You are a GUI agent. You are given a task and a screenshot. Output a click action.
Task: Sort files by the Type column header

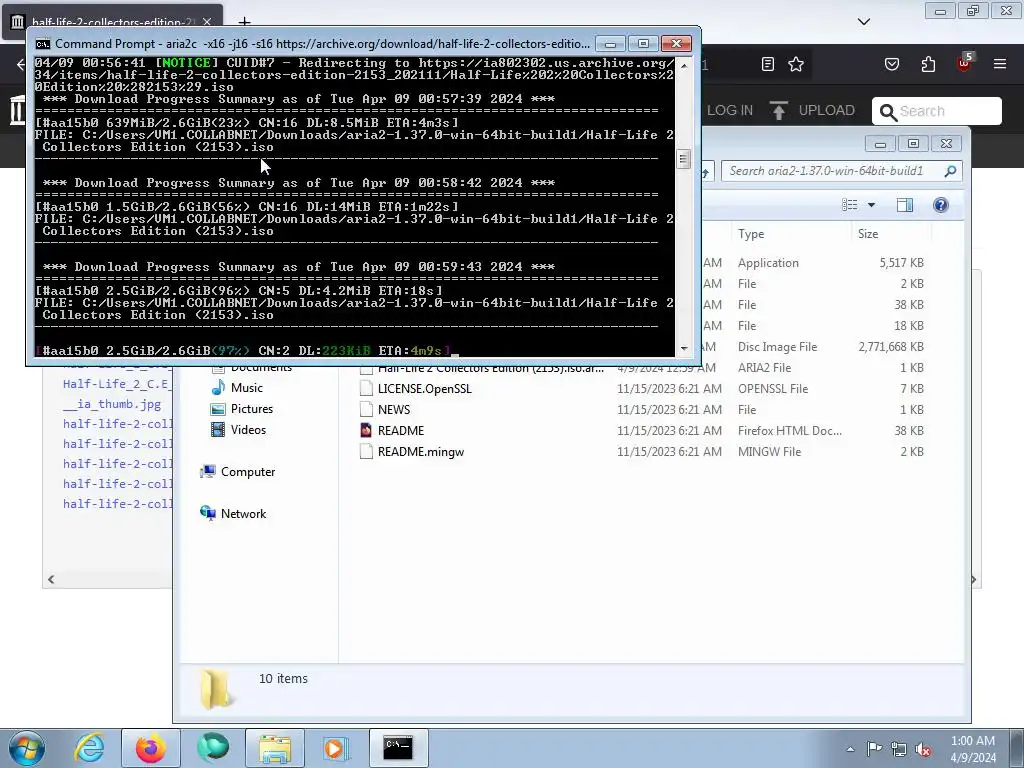pos(750,234)
